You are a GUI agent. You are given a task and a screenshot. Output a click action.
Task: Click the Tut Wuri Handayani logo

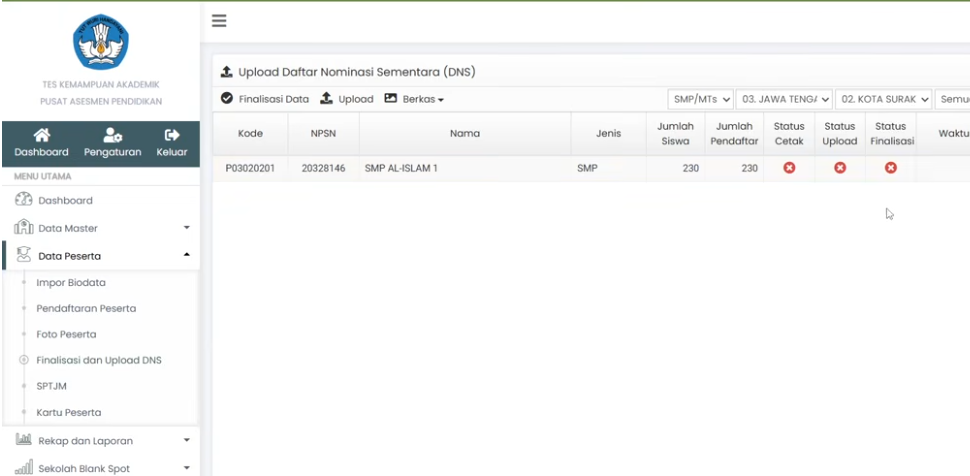pos(101,41)
